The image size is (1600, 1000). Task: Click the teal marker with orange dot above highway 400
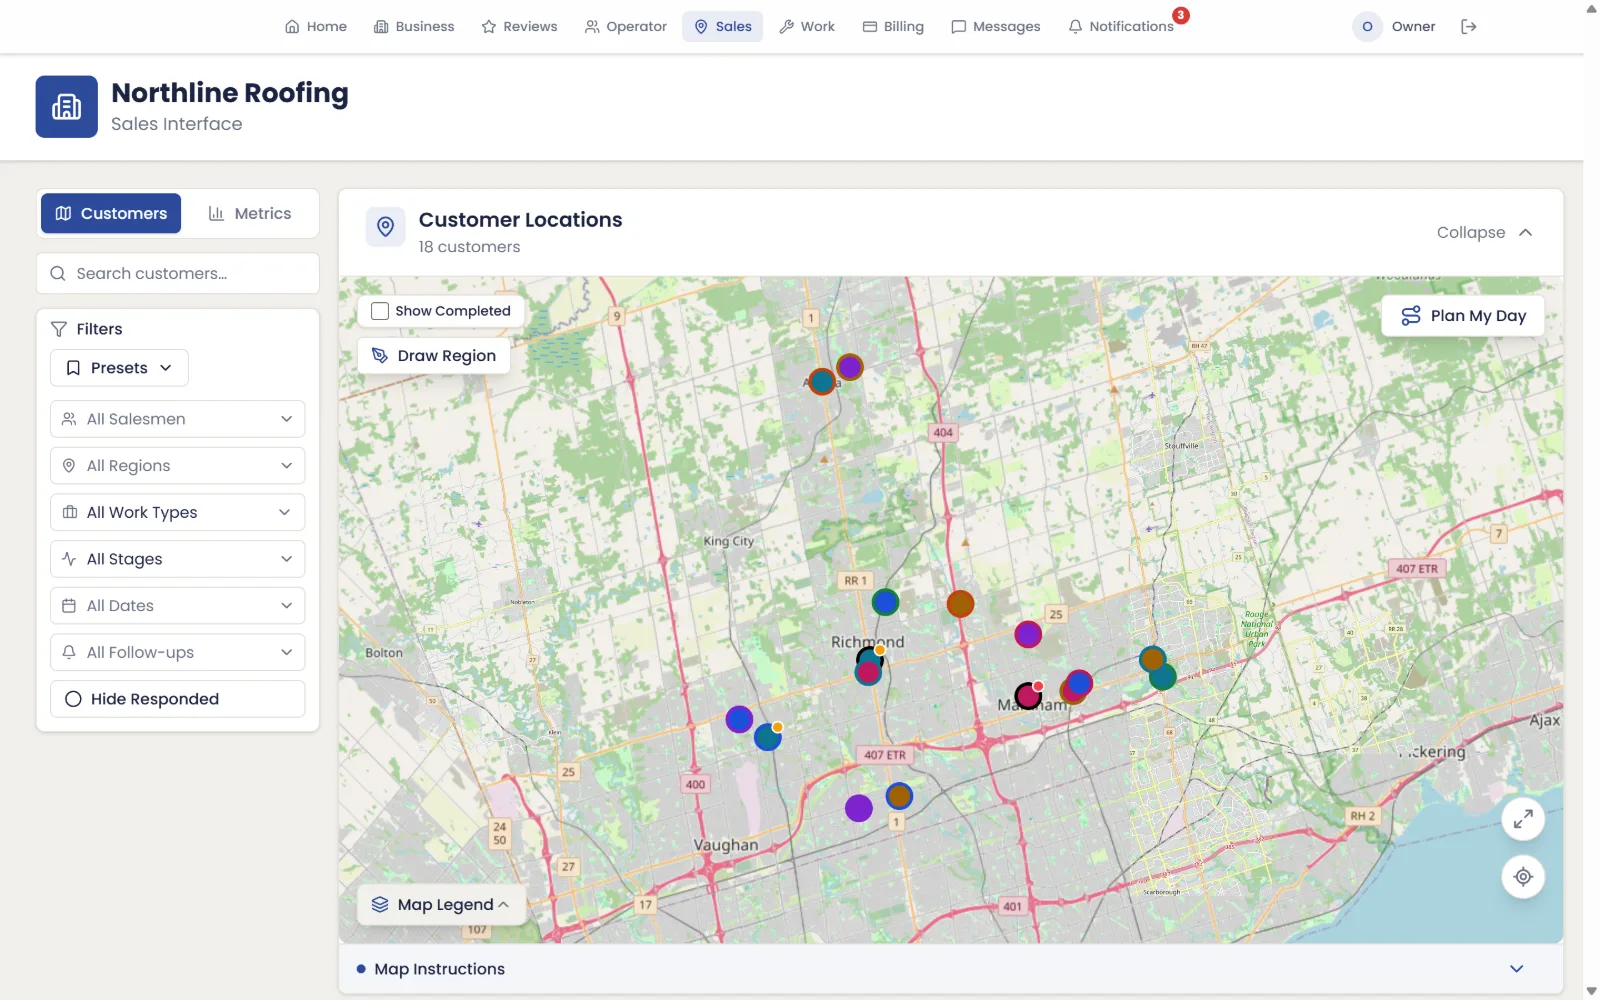[768, 737]
